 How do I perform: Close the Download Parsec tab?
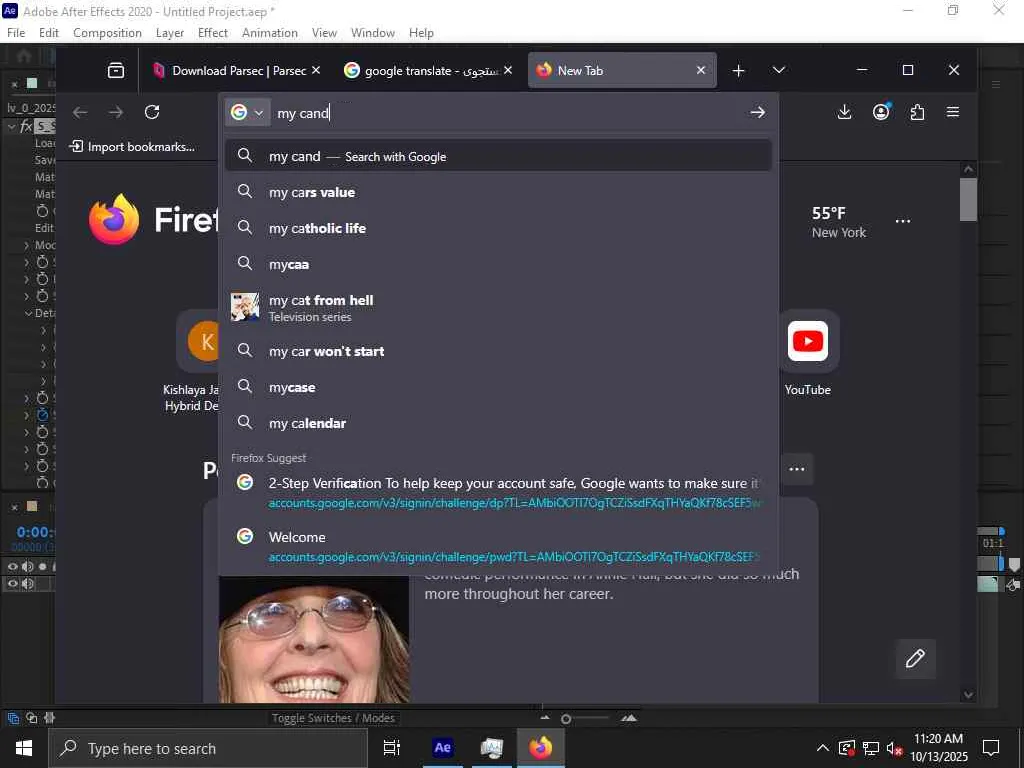(x=316, y=70)
